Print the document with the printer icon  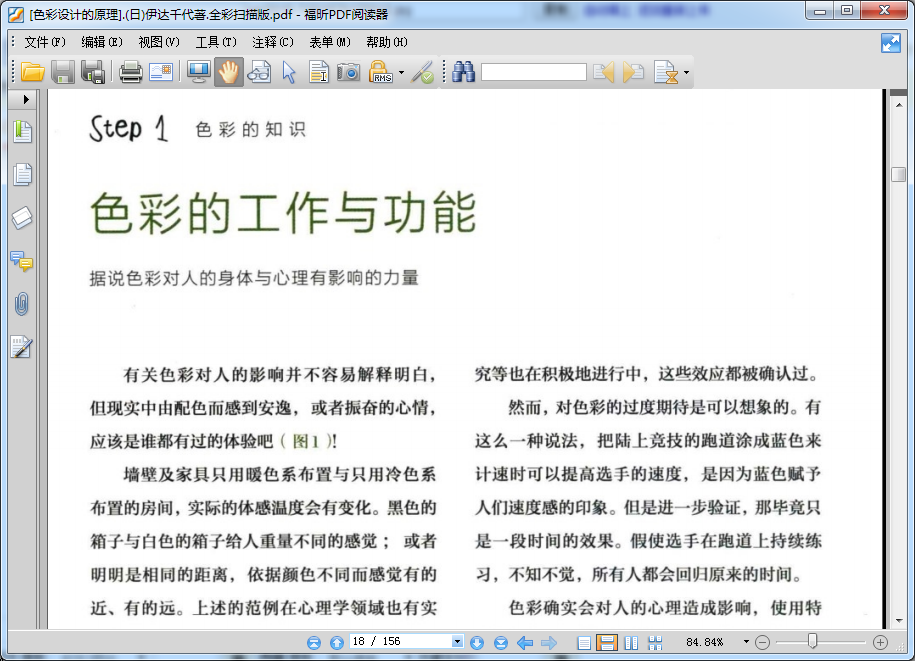click(x=131, y=72)
